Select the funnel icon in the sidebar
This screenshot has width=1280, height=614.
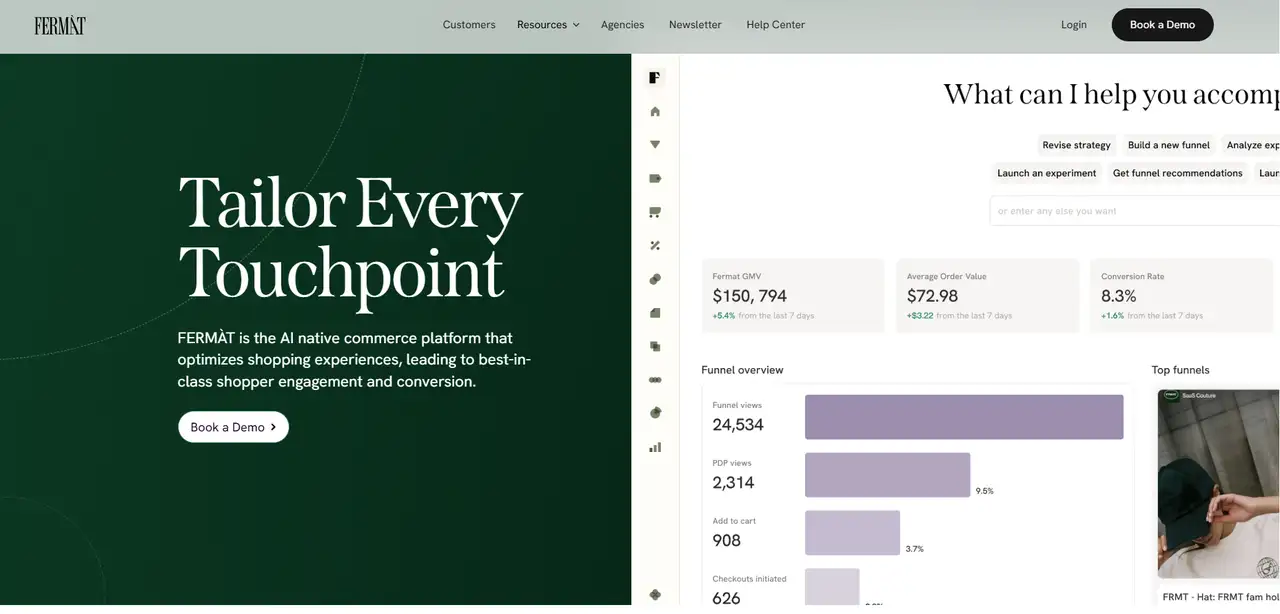pos(655,144)
